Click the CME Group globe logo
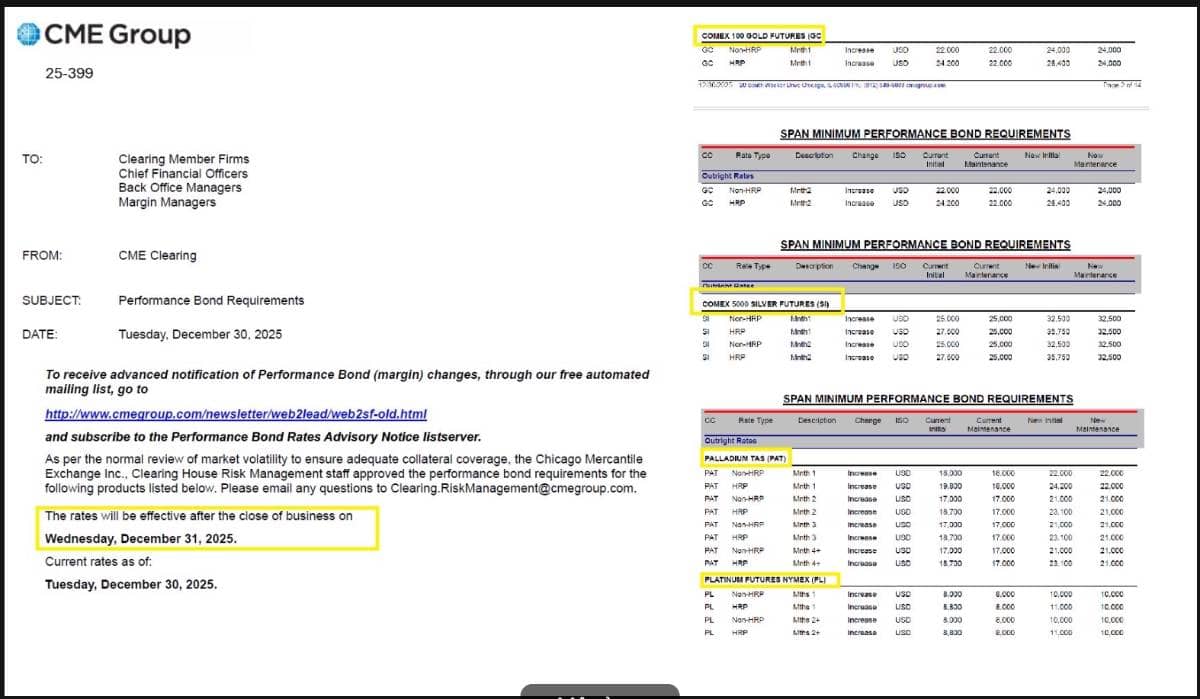This screenshot has width=1200, height=699. 29,34
